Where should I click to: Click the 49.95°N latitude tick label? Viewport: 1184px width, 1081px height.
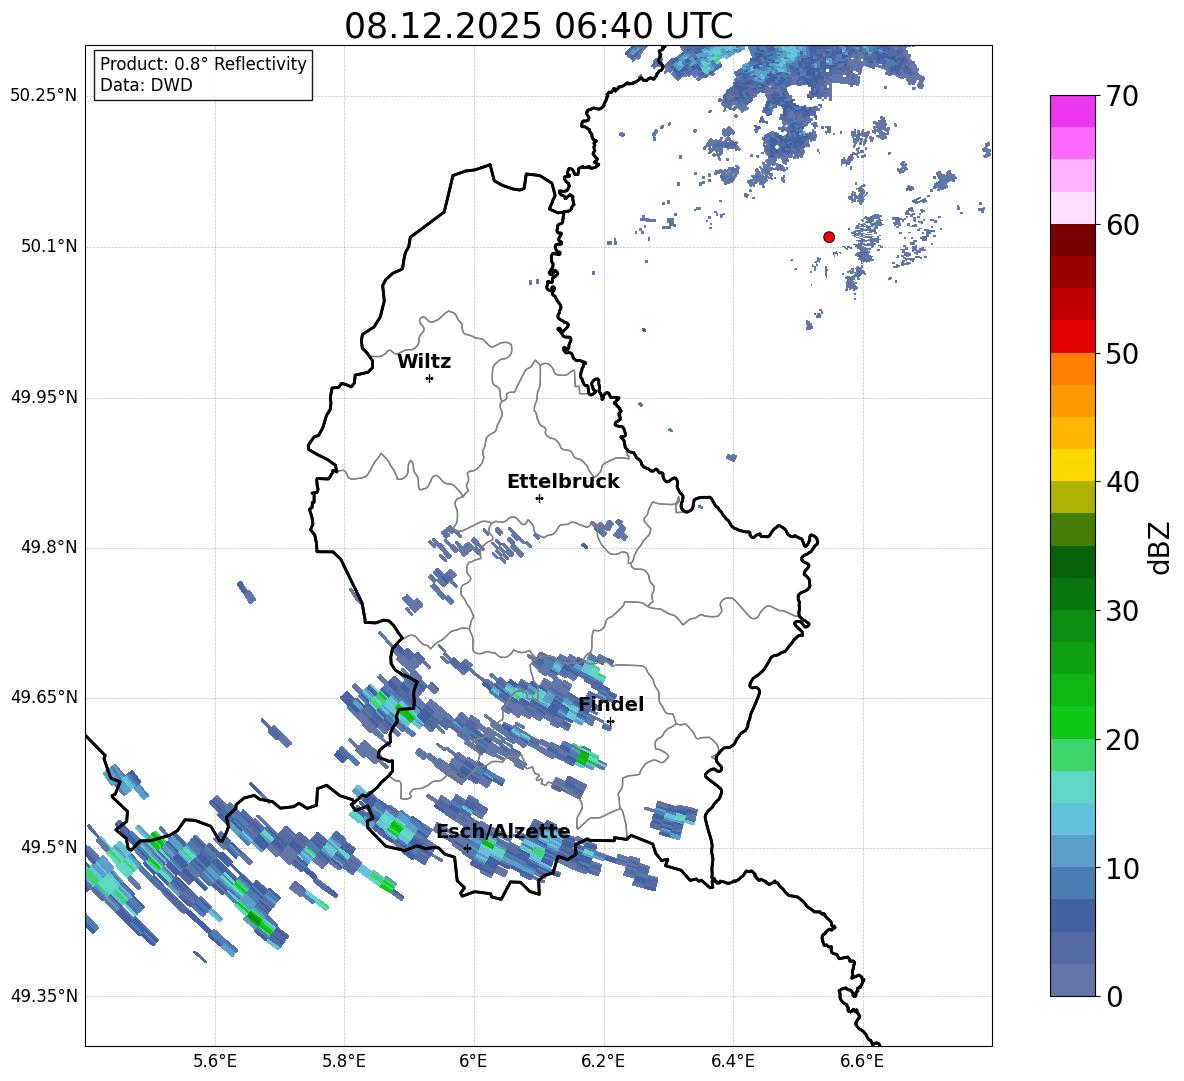point(44,397)
